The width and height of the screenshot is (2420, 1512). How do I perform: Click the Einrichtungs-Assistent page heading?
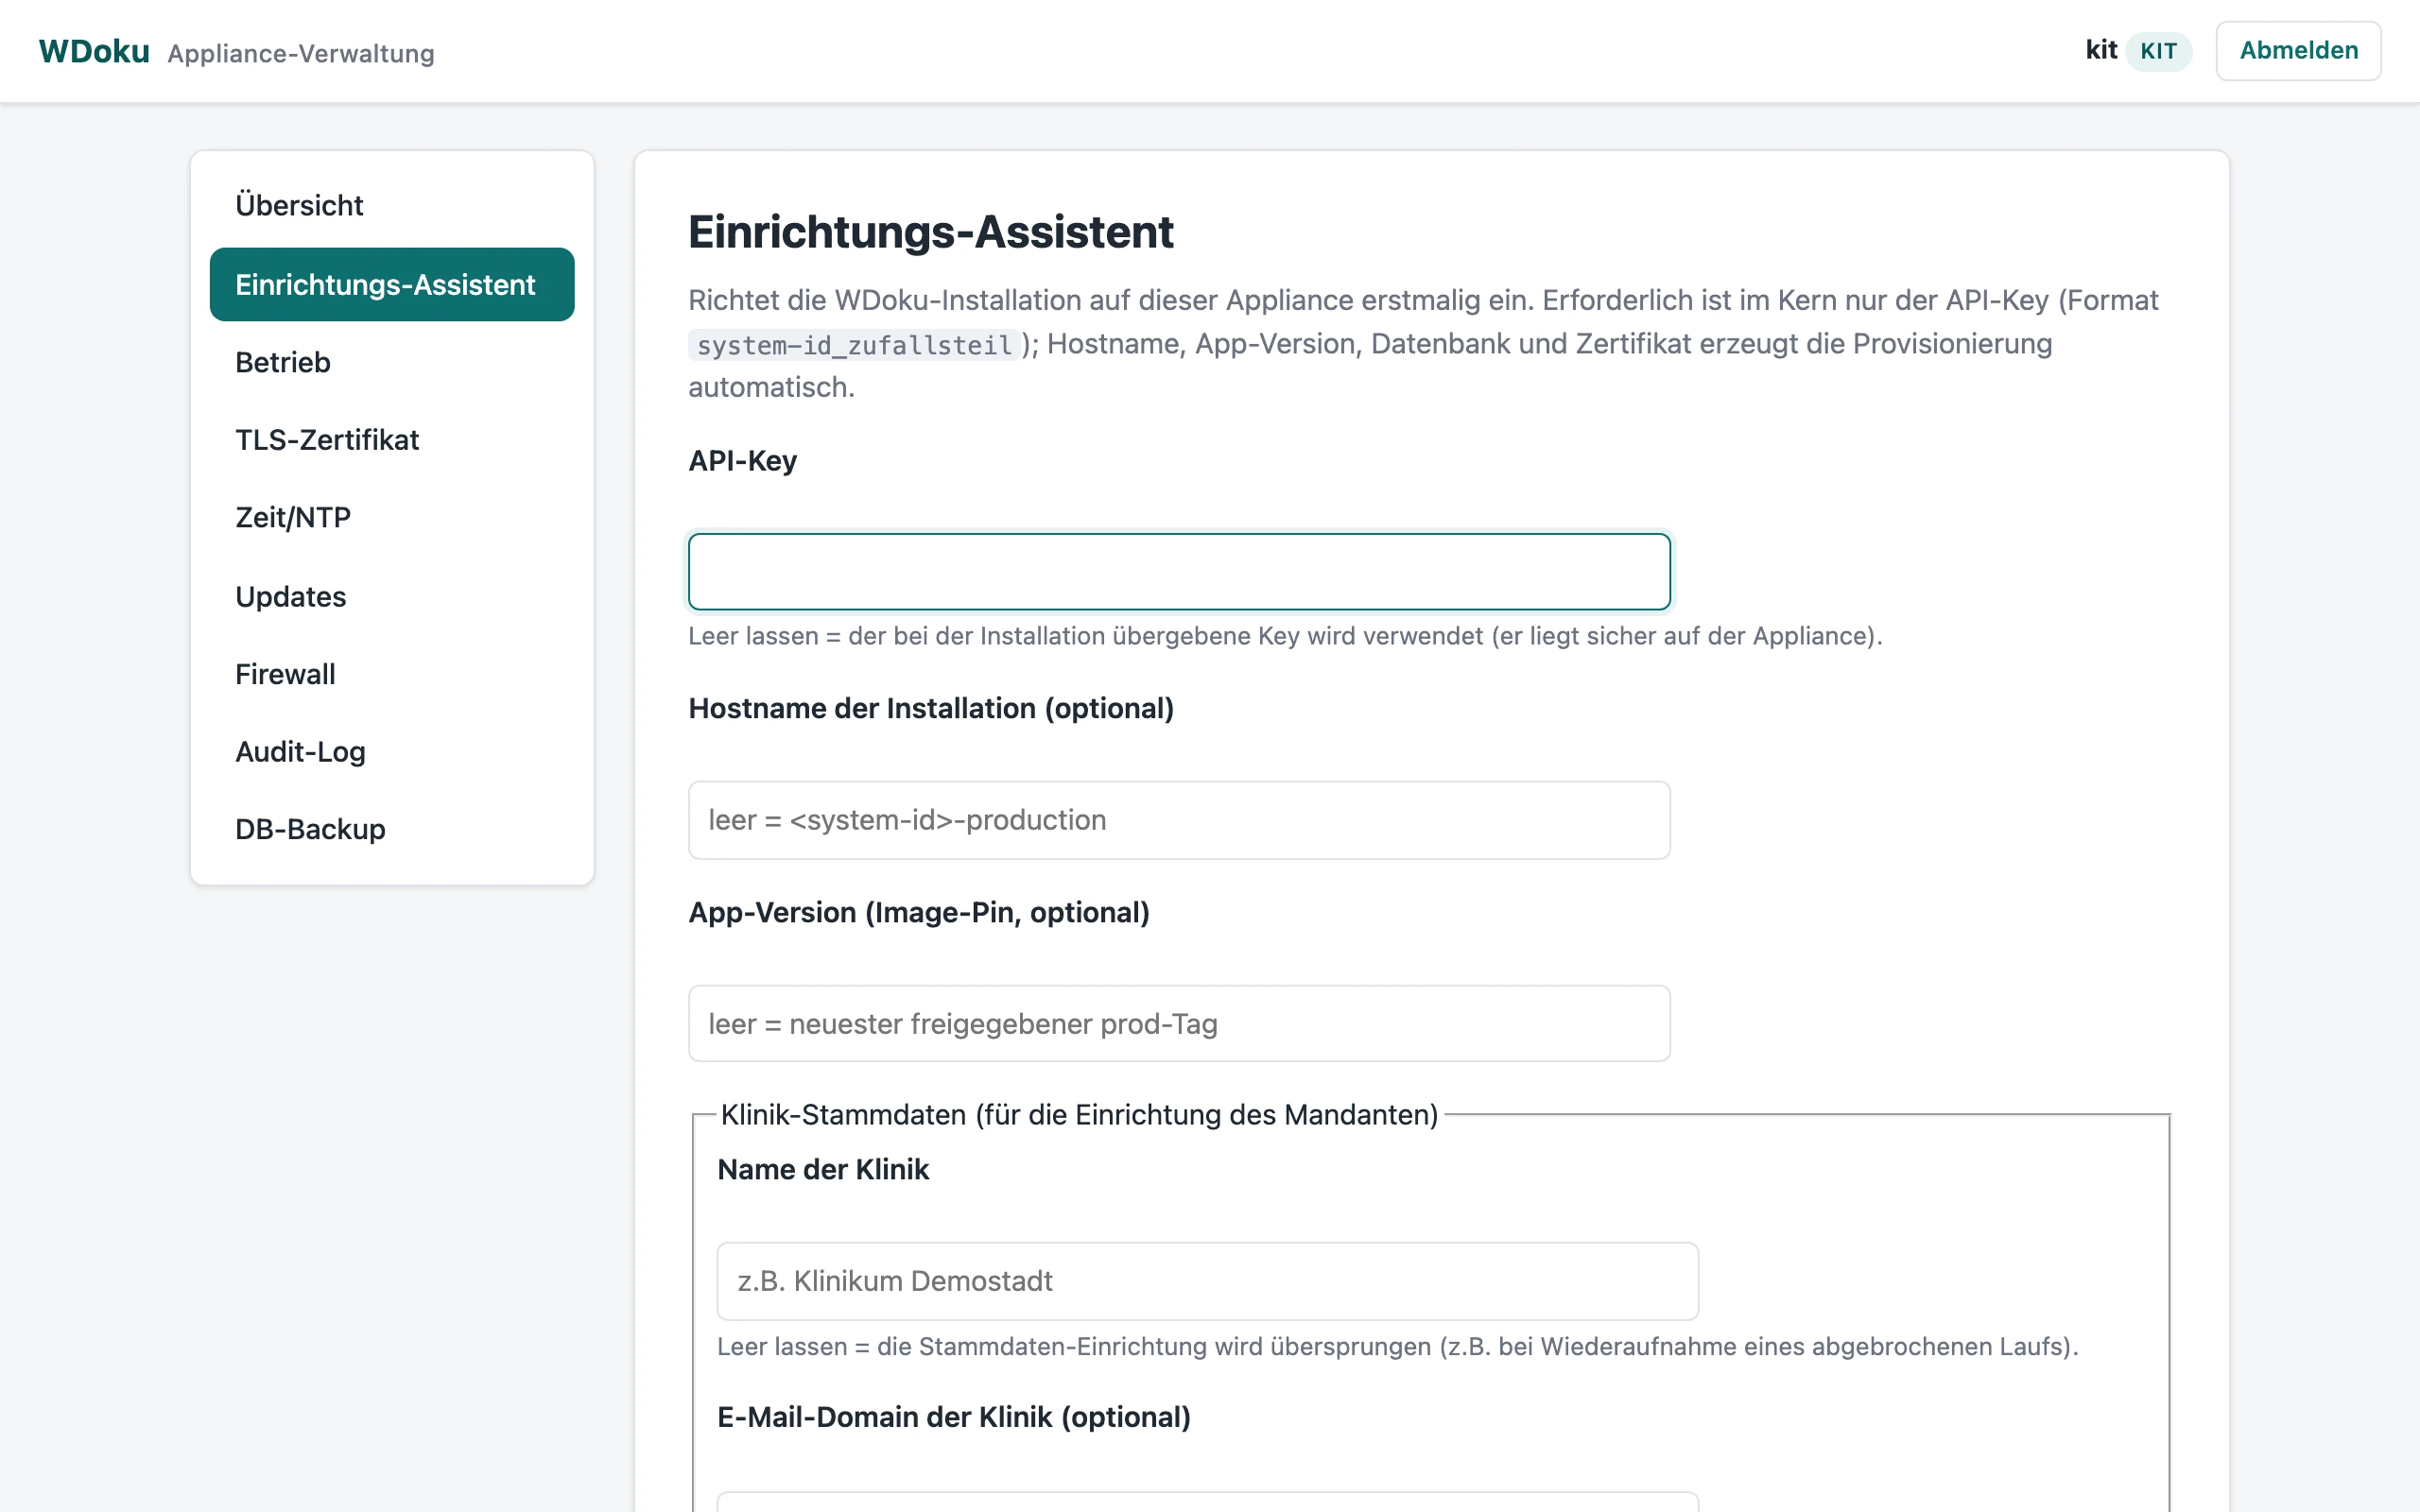(930, 232)
